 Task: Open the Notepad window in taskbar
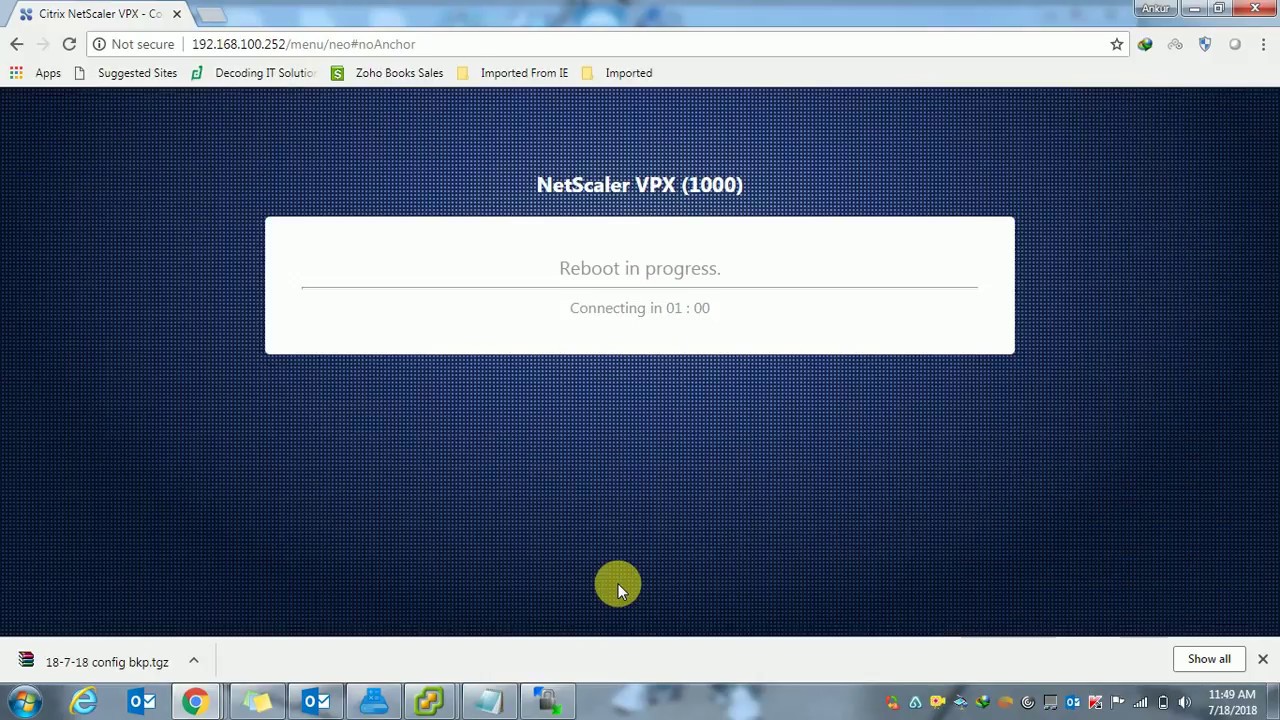tap(489, 702)
